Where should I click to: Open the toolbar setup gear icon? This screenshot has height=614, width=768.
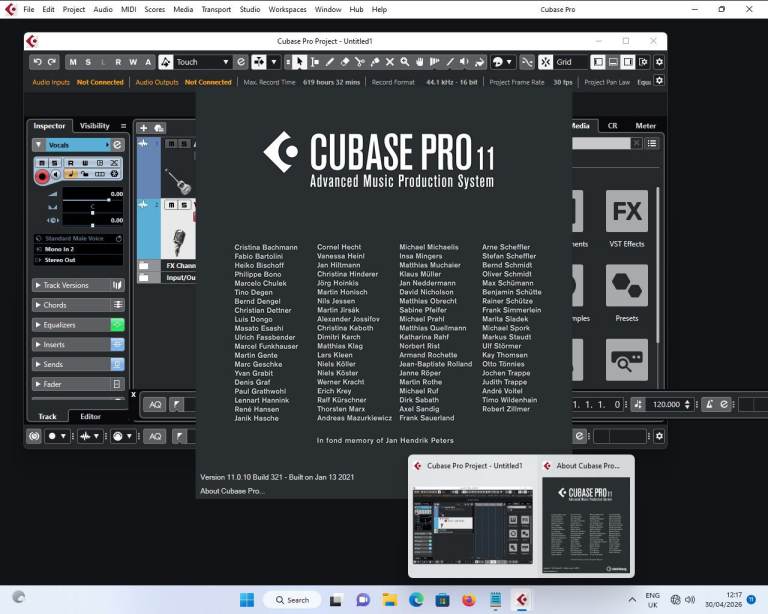658,62
